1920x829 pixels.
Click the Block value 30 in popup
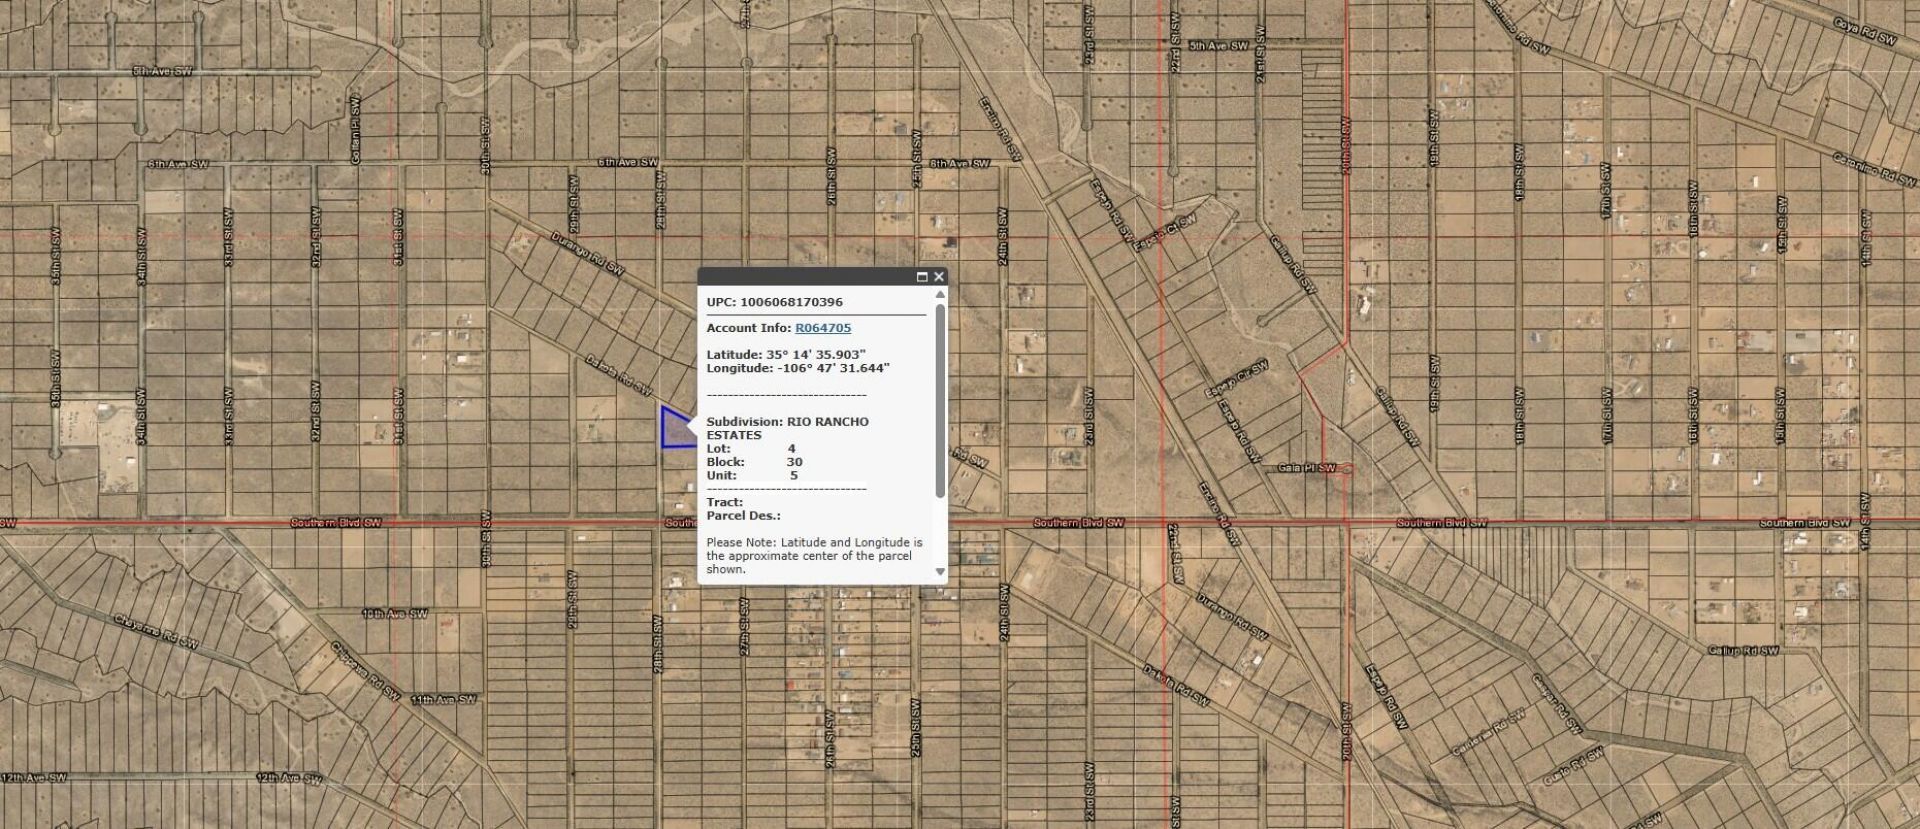794,462
